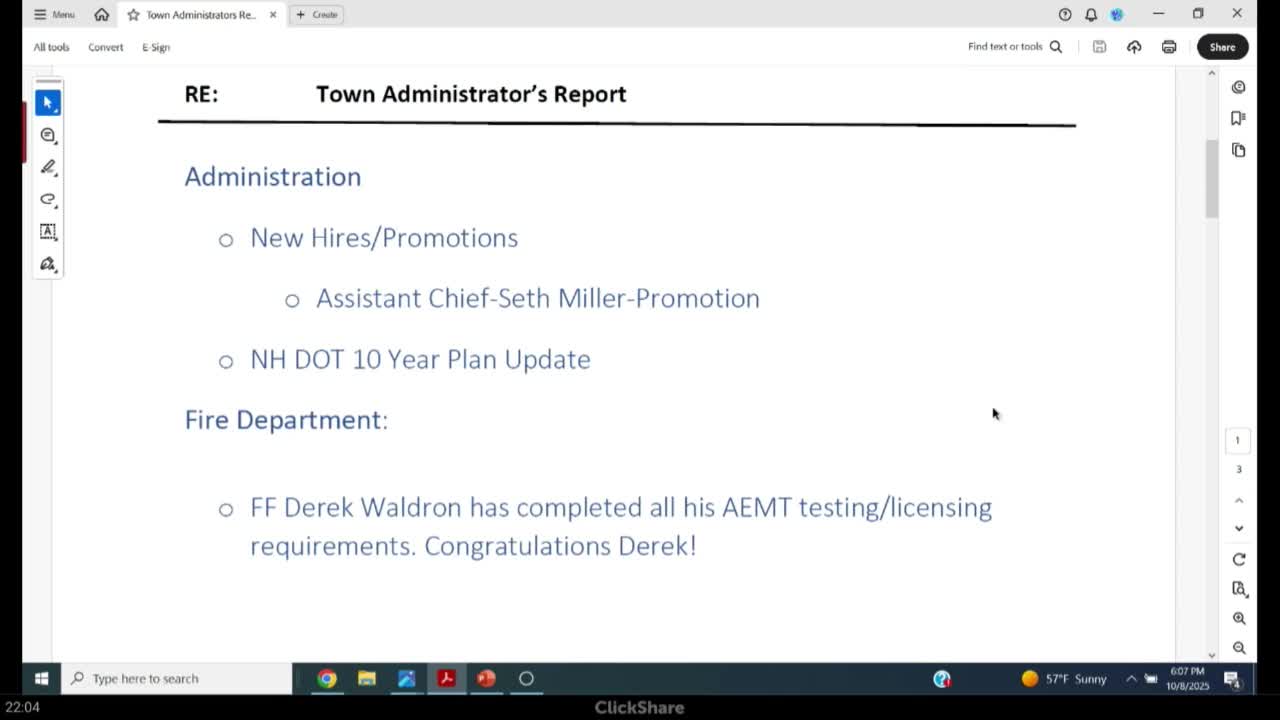The width and height of the screenshot is (1280, 720).
Task: Click the current page number 1 box
Action: (x=1238, y=440)
